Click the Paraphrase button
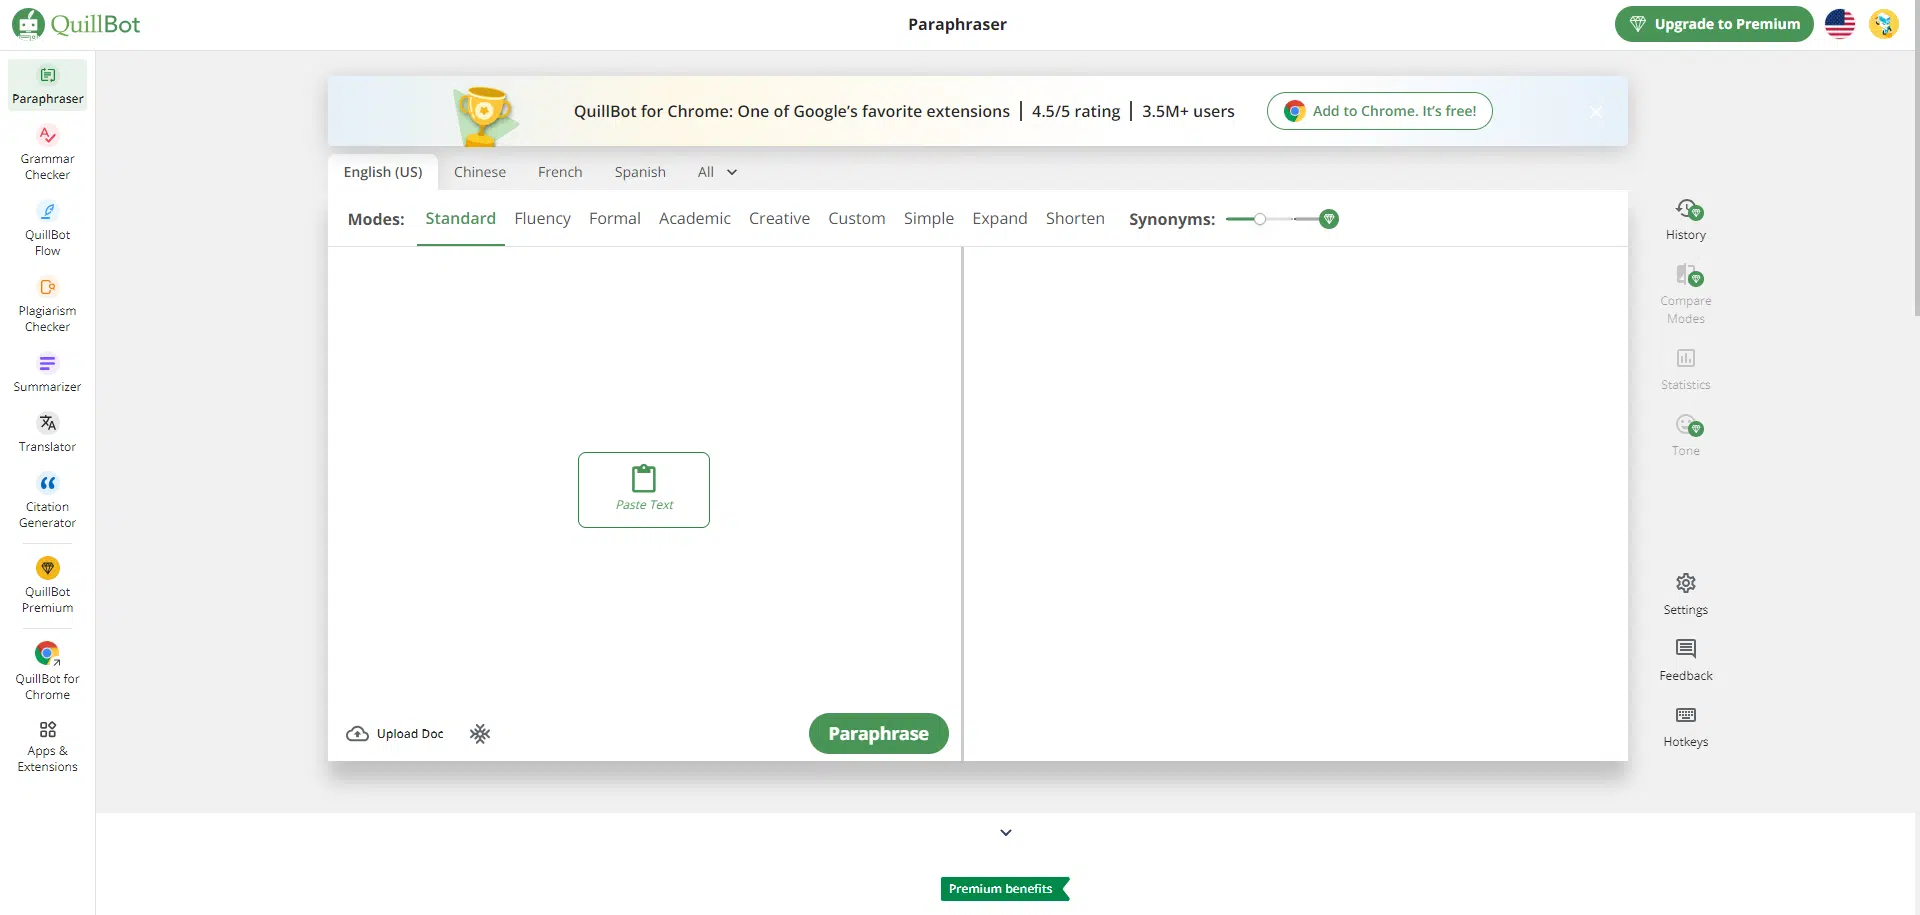 coord(878,733)
